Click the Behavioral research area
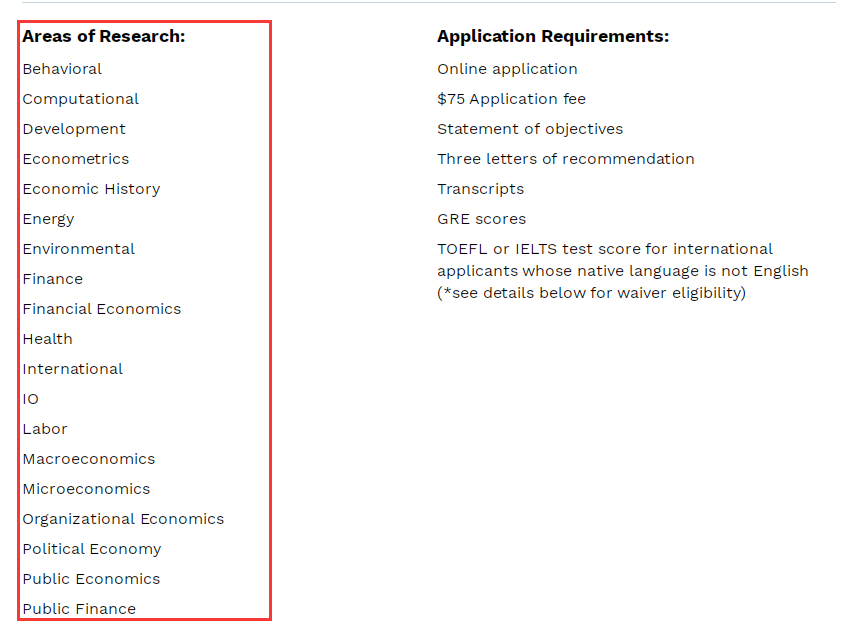Screen dimensions: 850x624 click(x=62, y=69)
